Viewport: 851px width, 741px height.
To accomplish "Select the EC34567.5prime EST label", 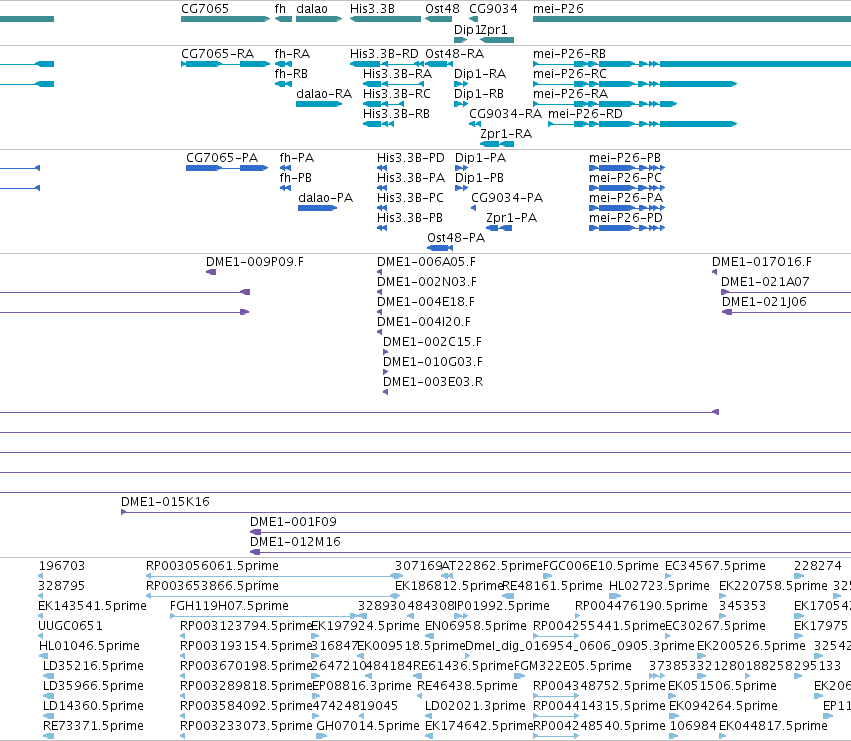I will [715, 566].
